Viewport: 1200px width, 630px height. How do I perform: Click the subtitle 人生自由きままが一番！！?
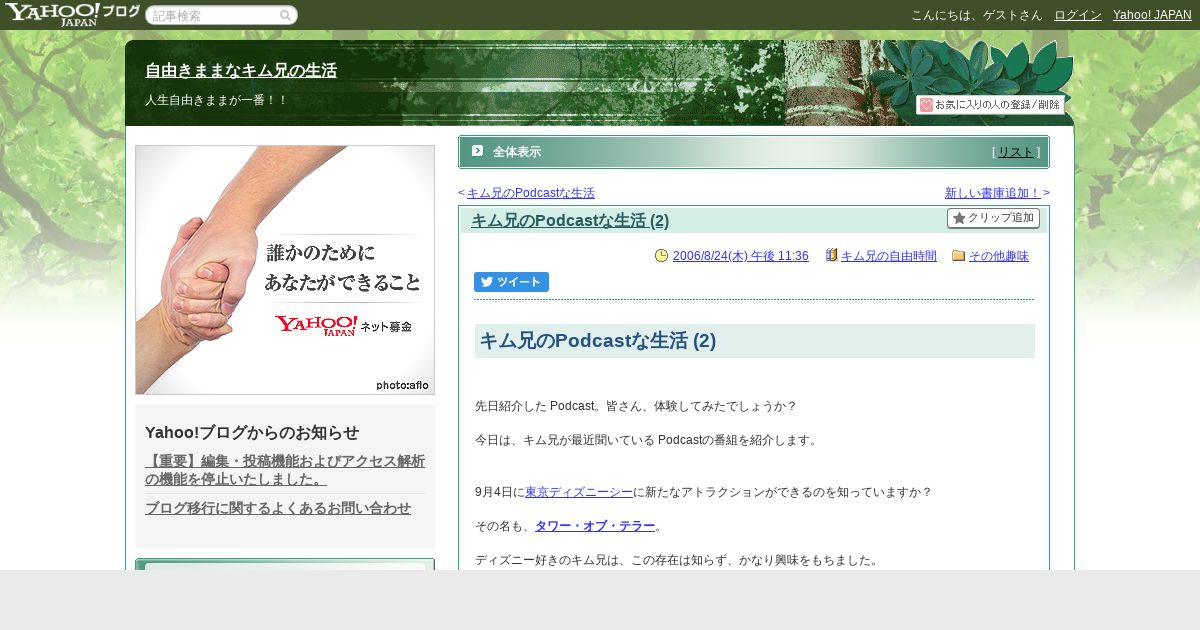(217, 100)
